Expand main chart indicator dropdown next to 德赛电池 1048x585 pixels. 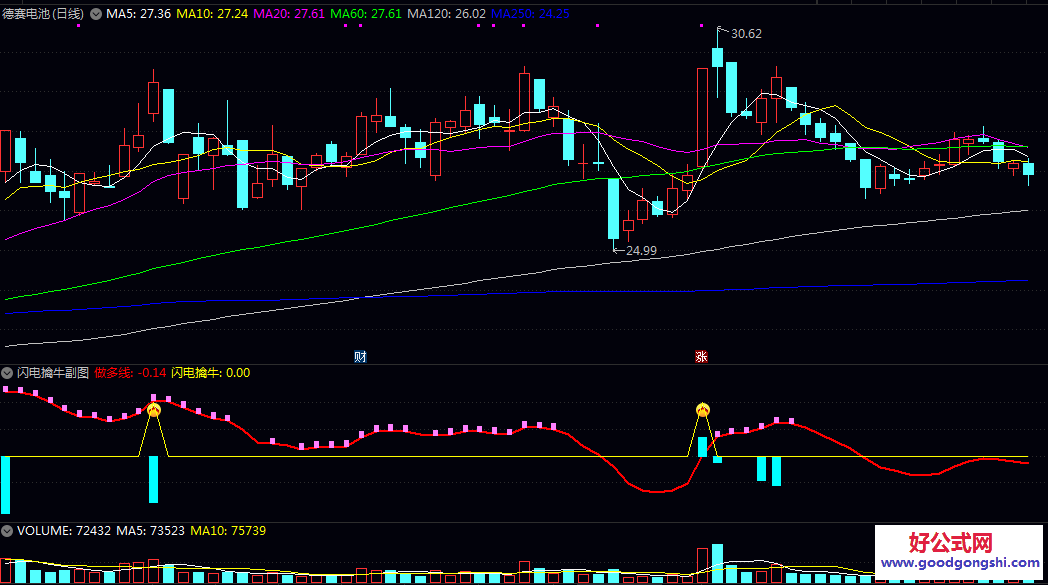tap(96, 14)
